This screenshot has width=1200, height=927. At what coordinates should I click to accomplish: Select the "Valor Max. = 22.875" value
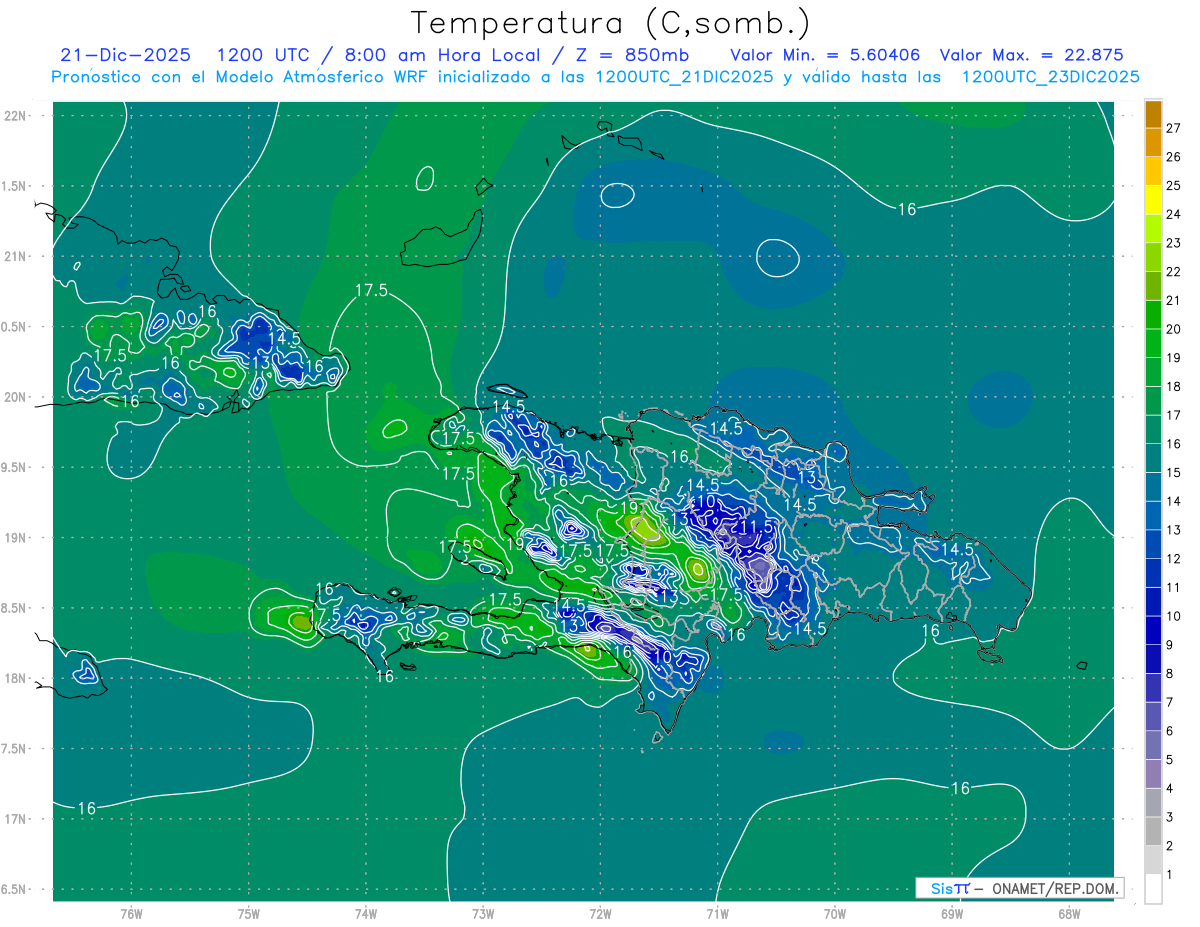(x=1032, y=55)
